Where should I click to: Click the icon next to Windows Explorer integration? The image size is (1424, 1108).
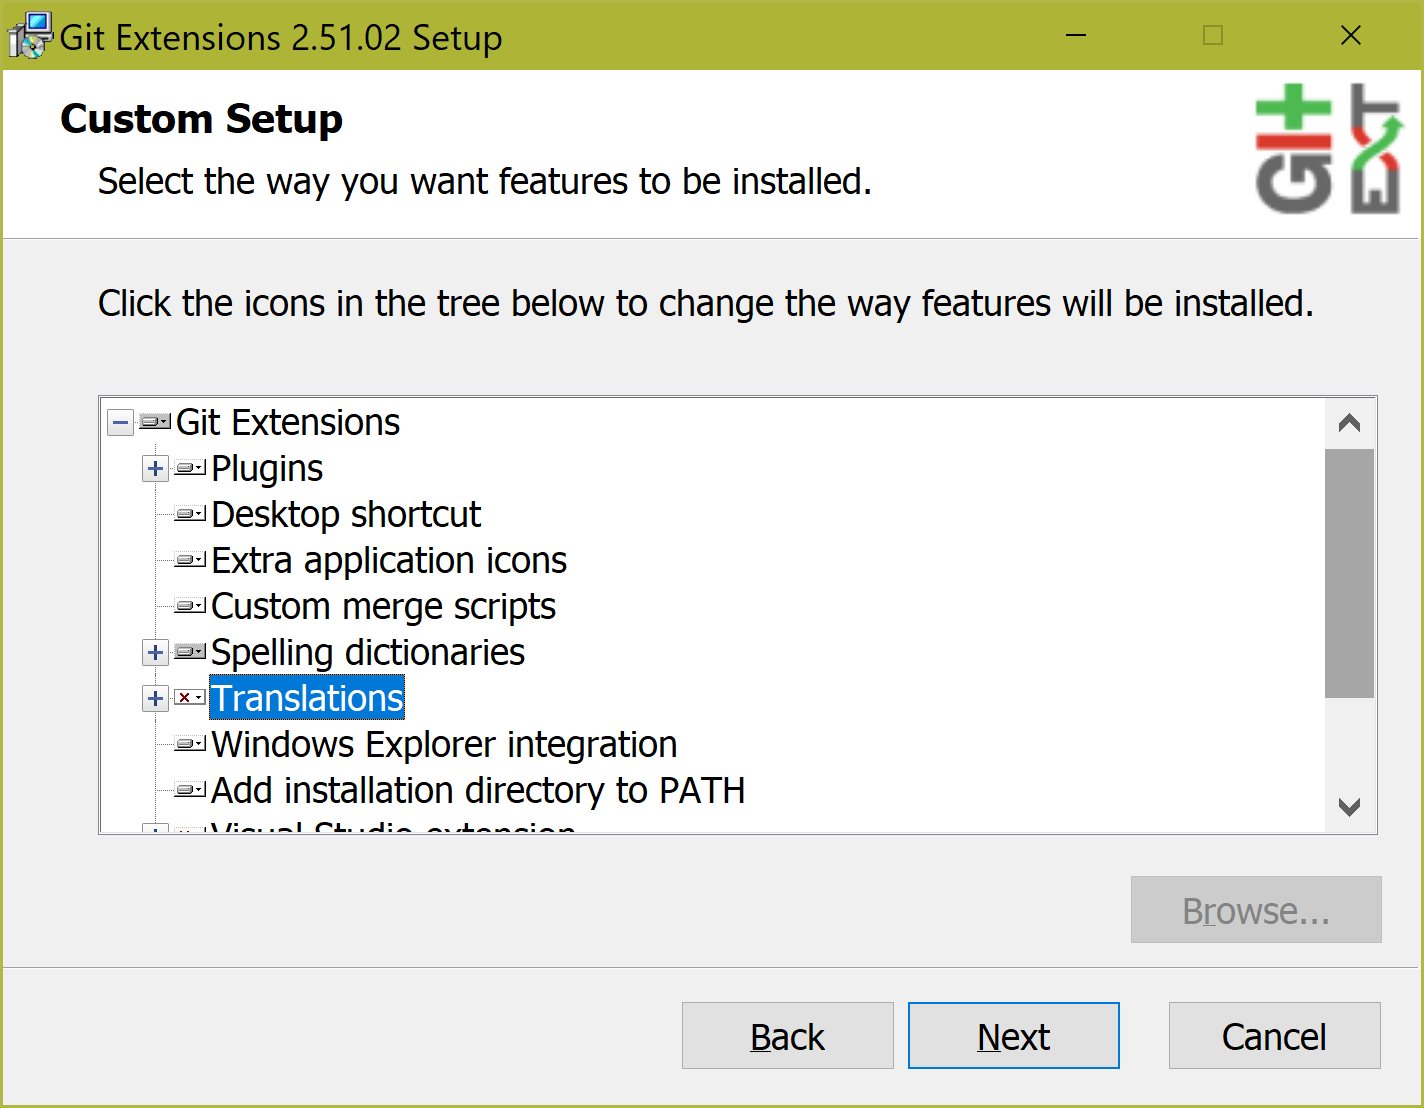pyautogui.click(x=189, y=743)
